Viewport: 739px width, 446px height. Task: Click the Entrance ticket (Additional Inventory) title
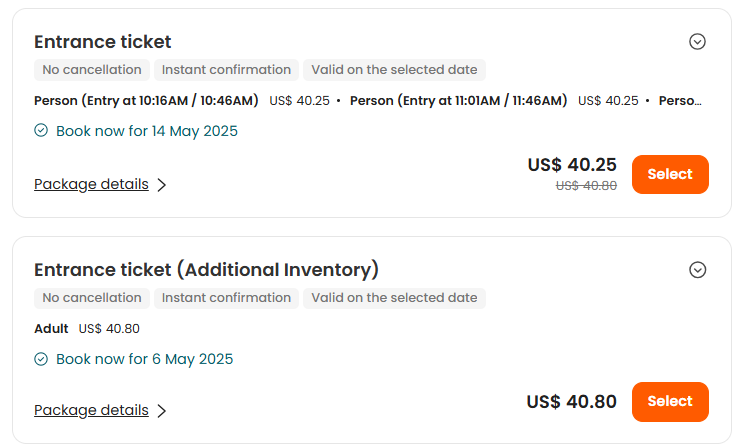pyautogui.click(x=206, y=270)
